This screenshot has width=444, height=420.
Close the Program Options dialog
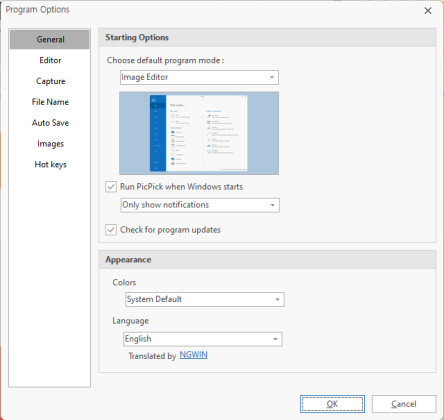[428, 11]
